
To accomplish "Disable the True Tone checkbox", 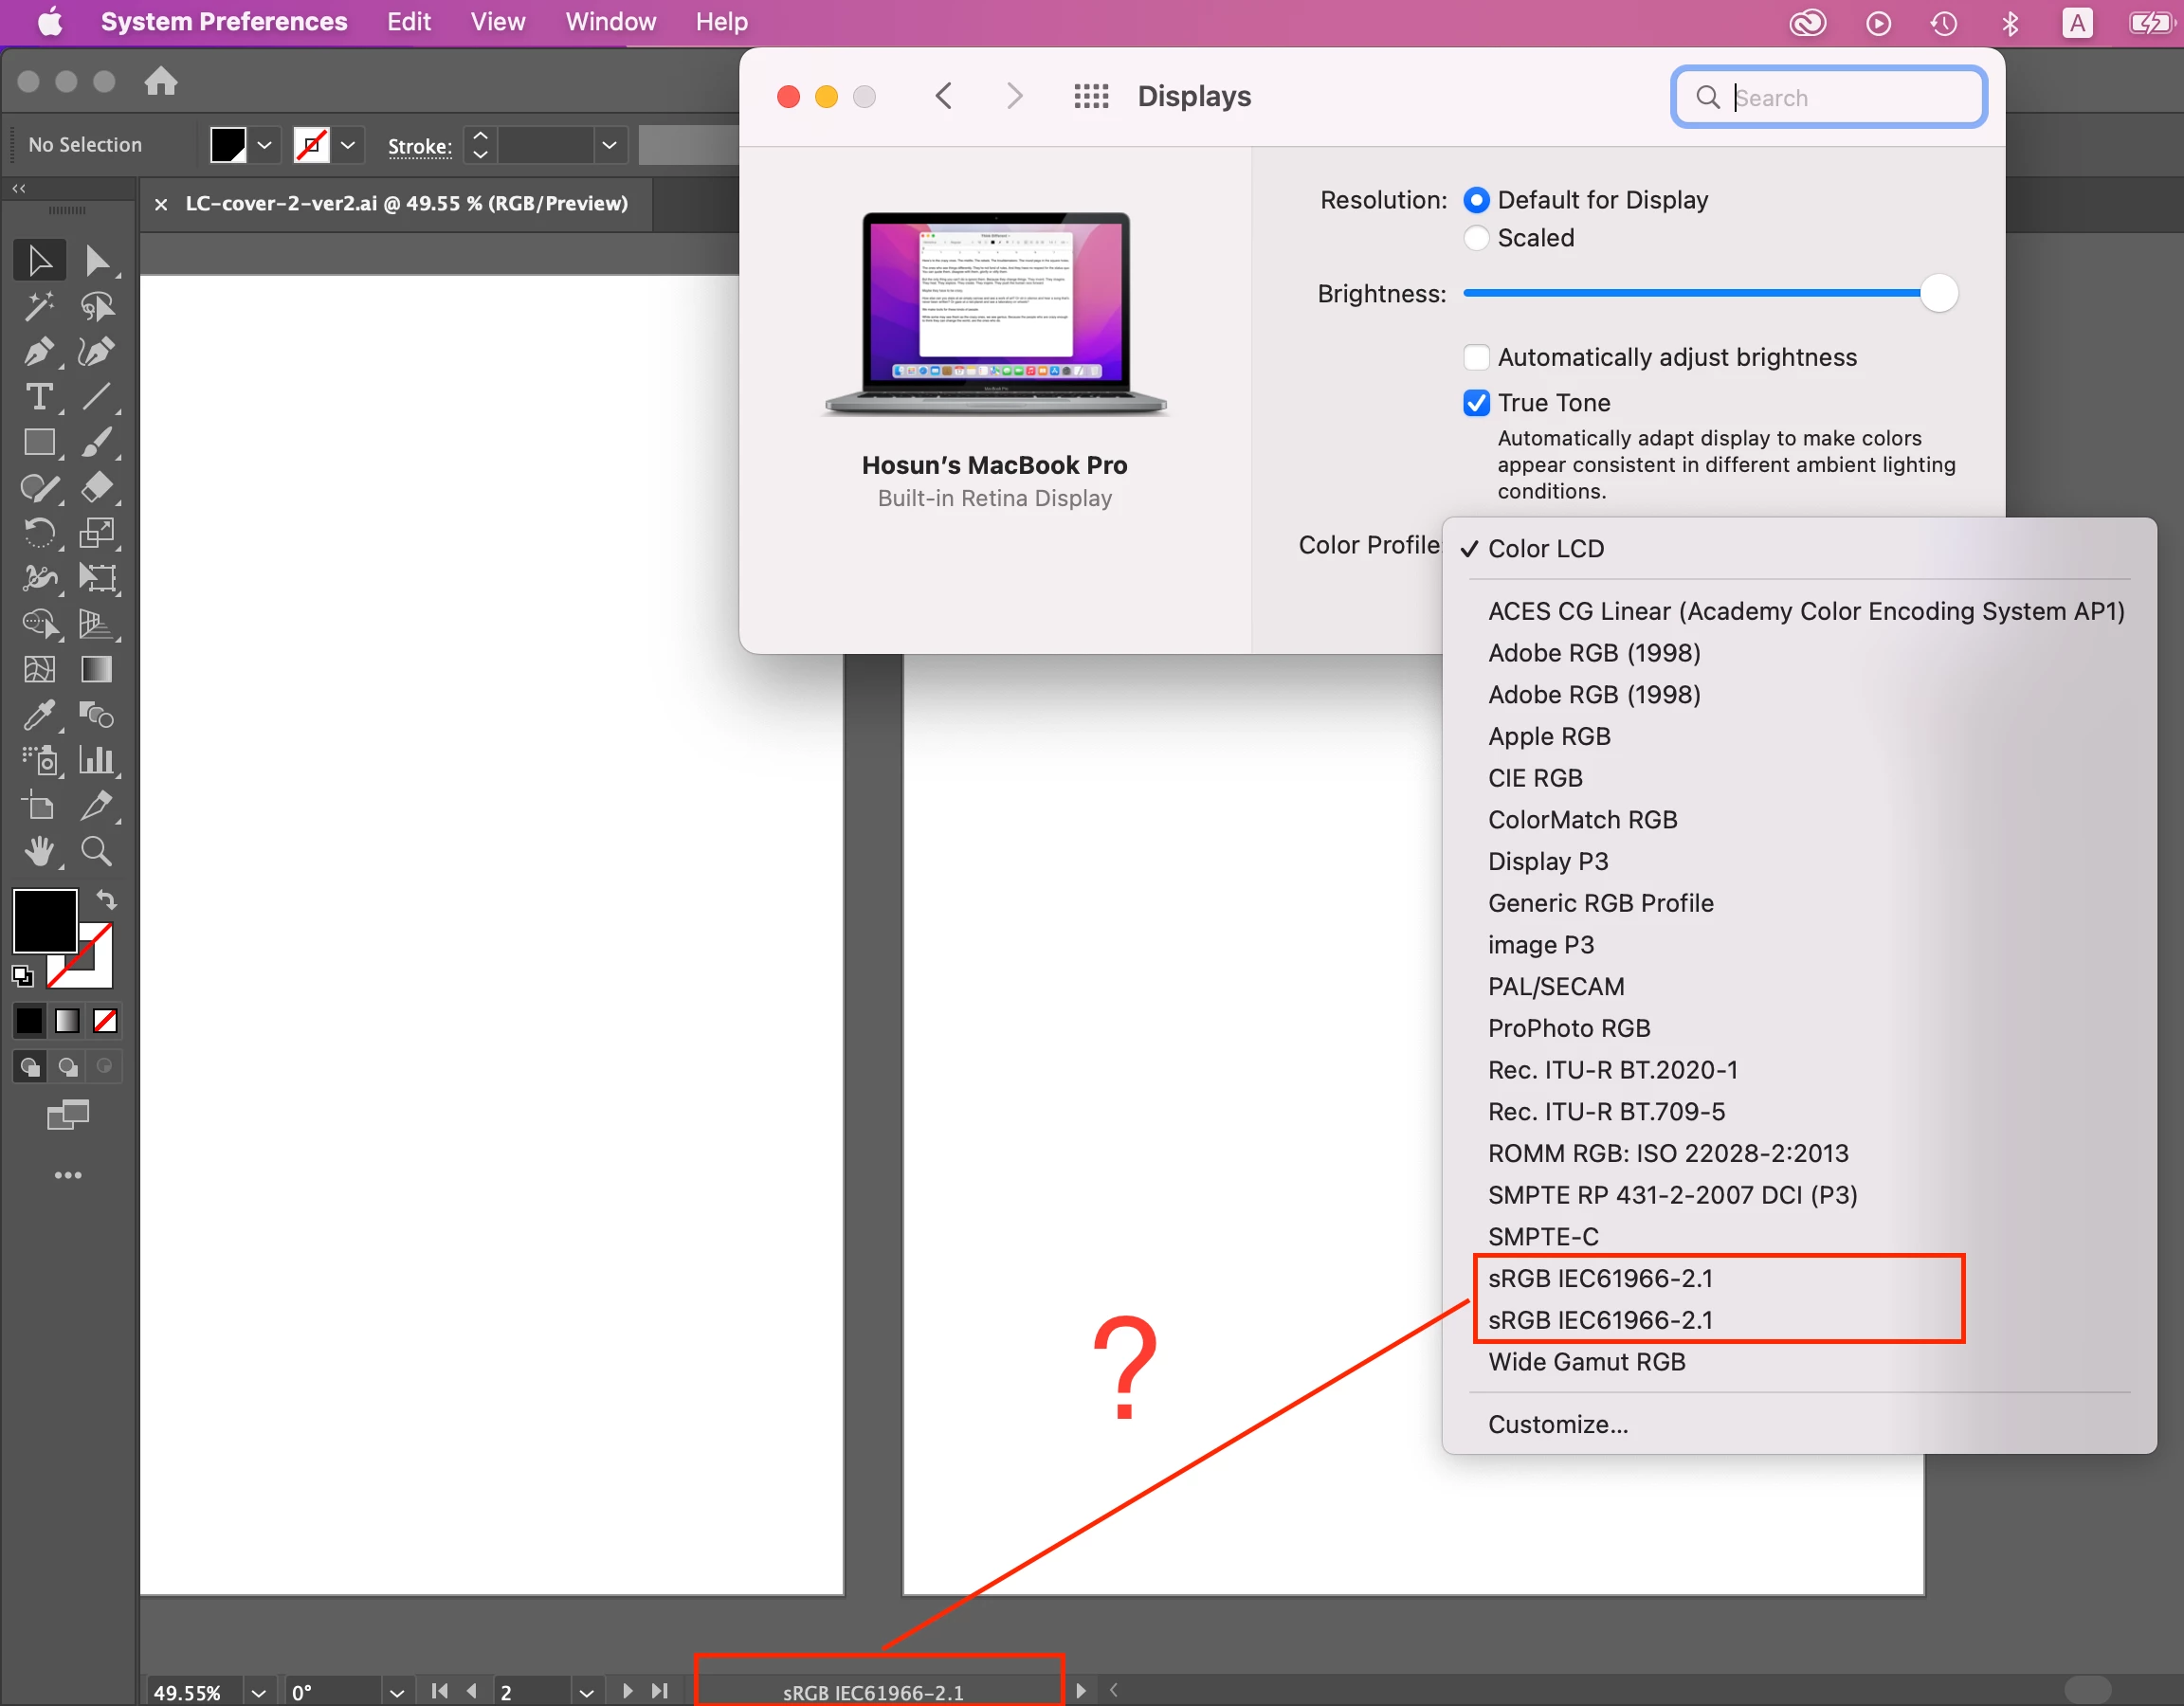I will 1476,403.
